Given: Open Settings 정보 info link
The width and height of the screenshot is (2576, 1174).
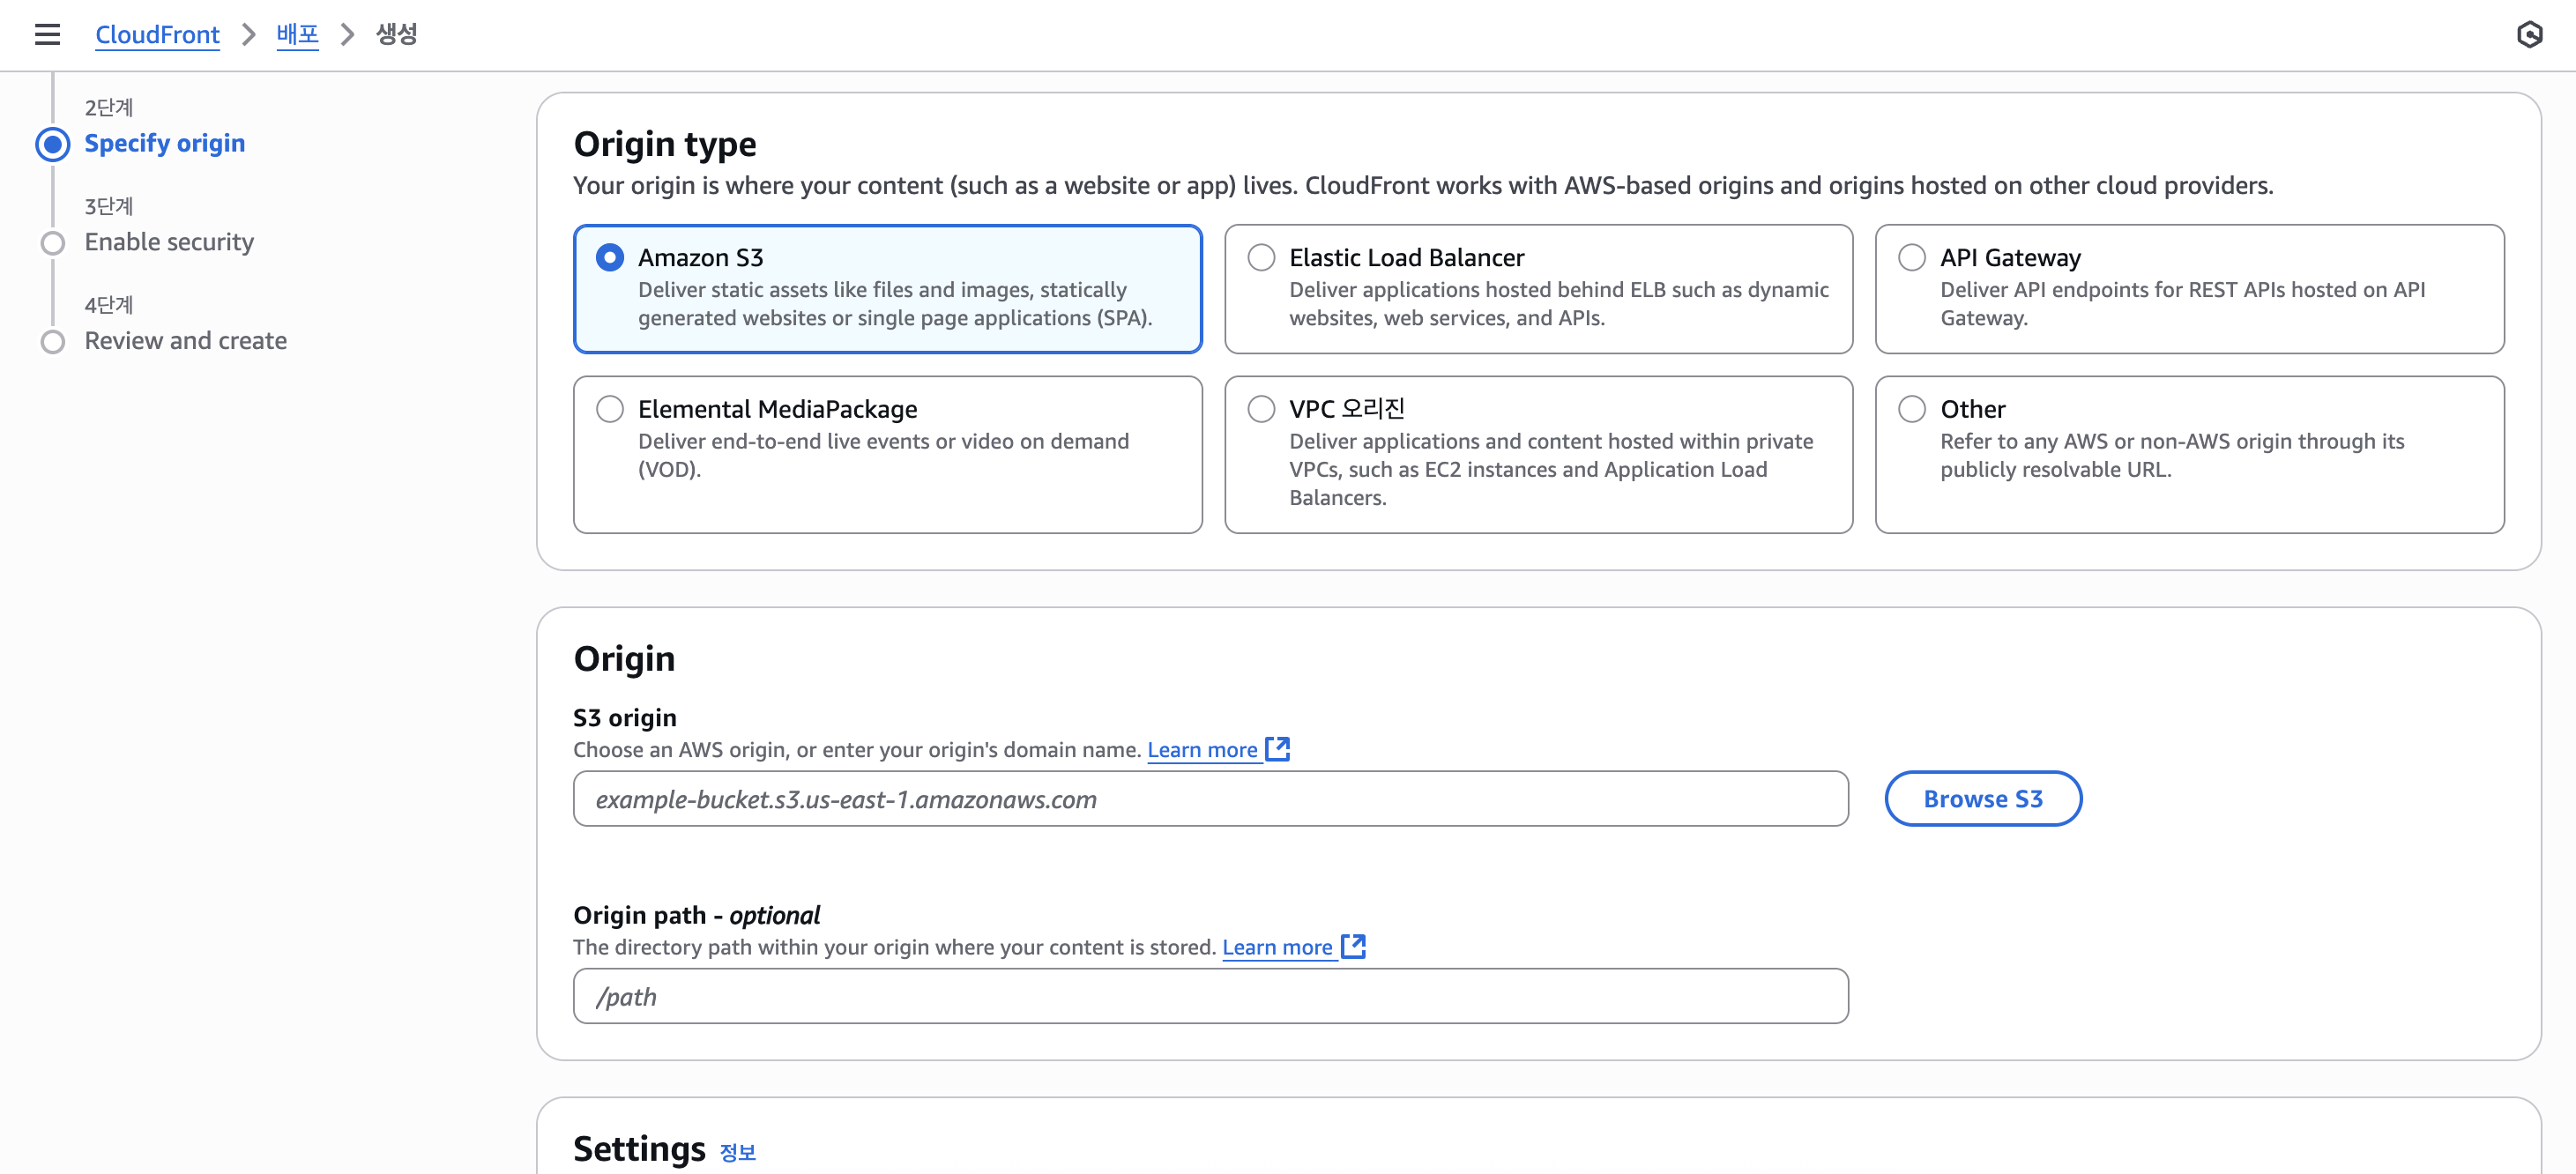Looking at the screenshot, I should pos(738,1152).
